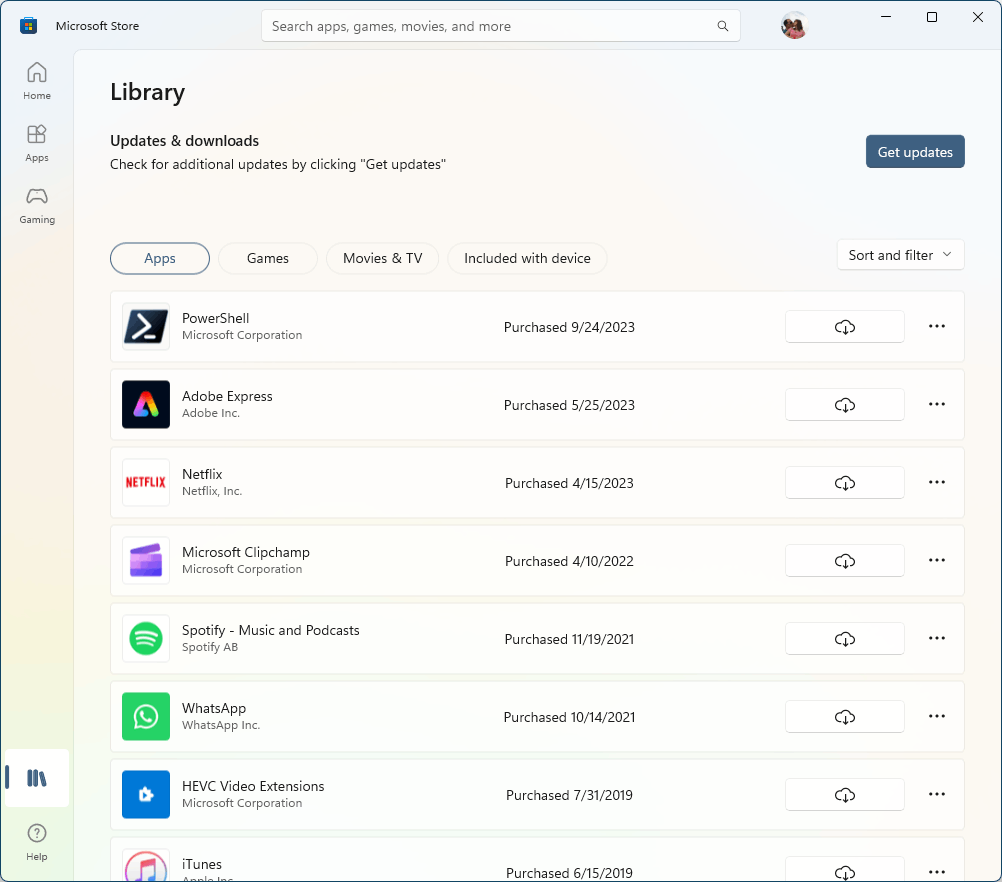
Task: Open more options for Spotify
Action: click(x=936, y=638)
